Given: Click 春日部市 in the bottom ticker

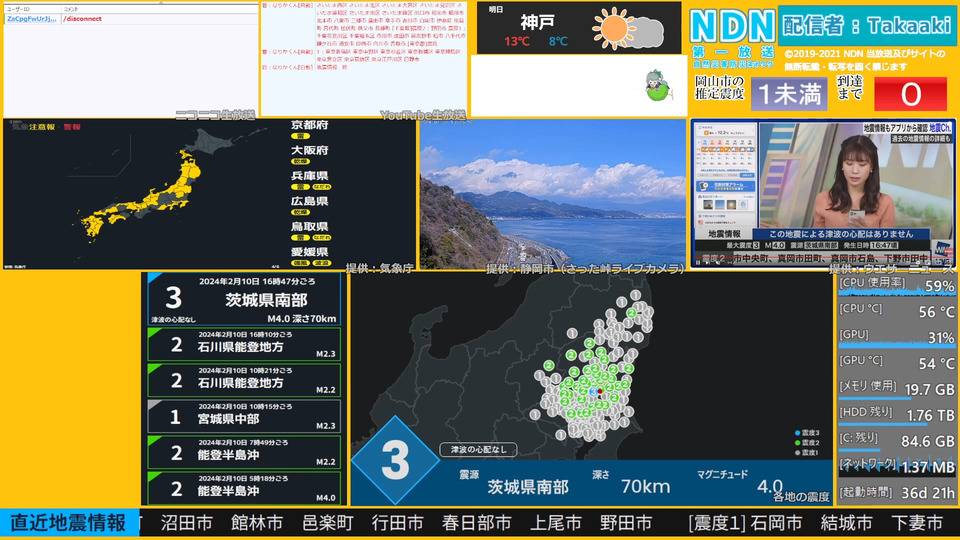Looking at the screenshot, I should click(477, 523).
